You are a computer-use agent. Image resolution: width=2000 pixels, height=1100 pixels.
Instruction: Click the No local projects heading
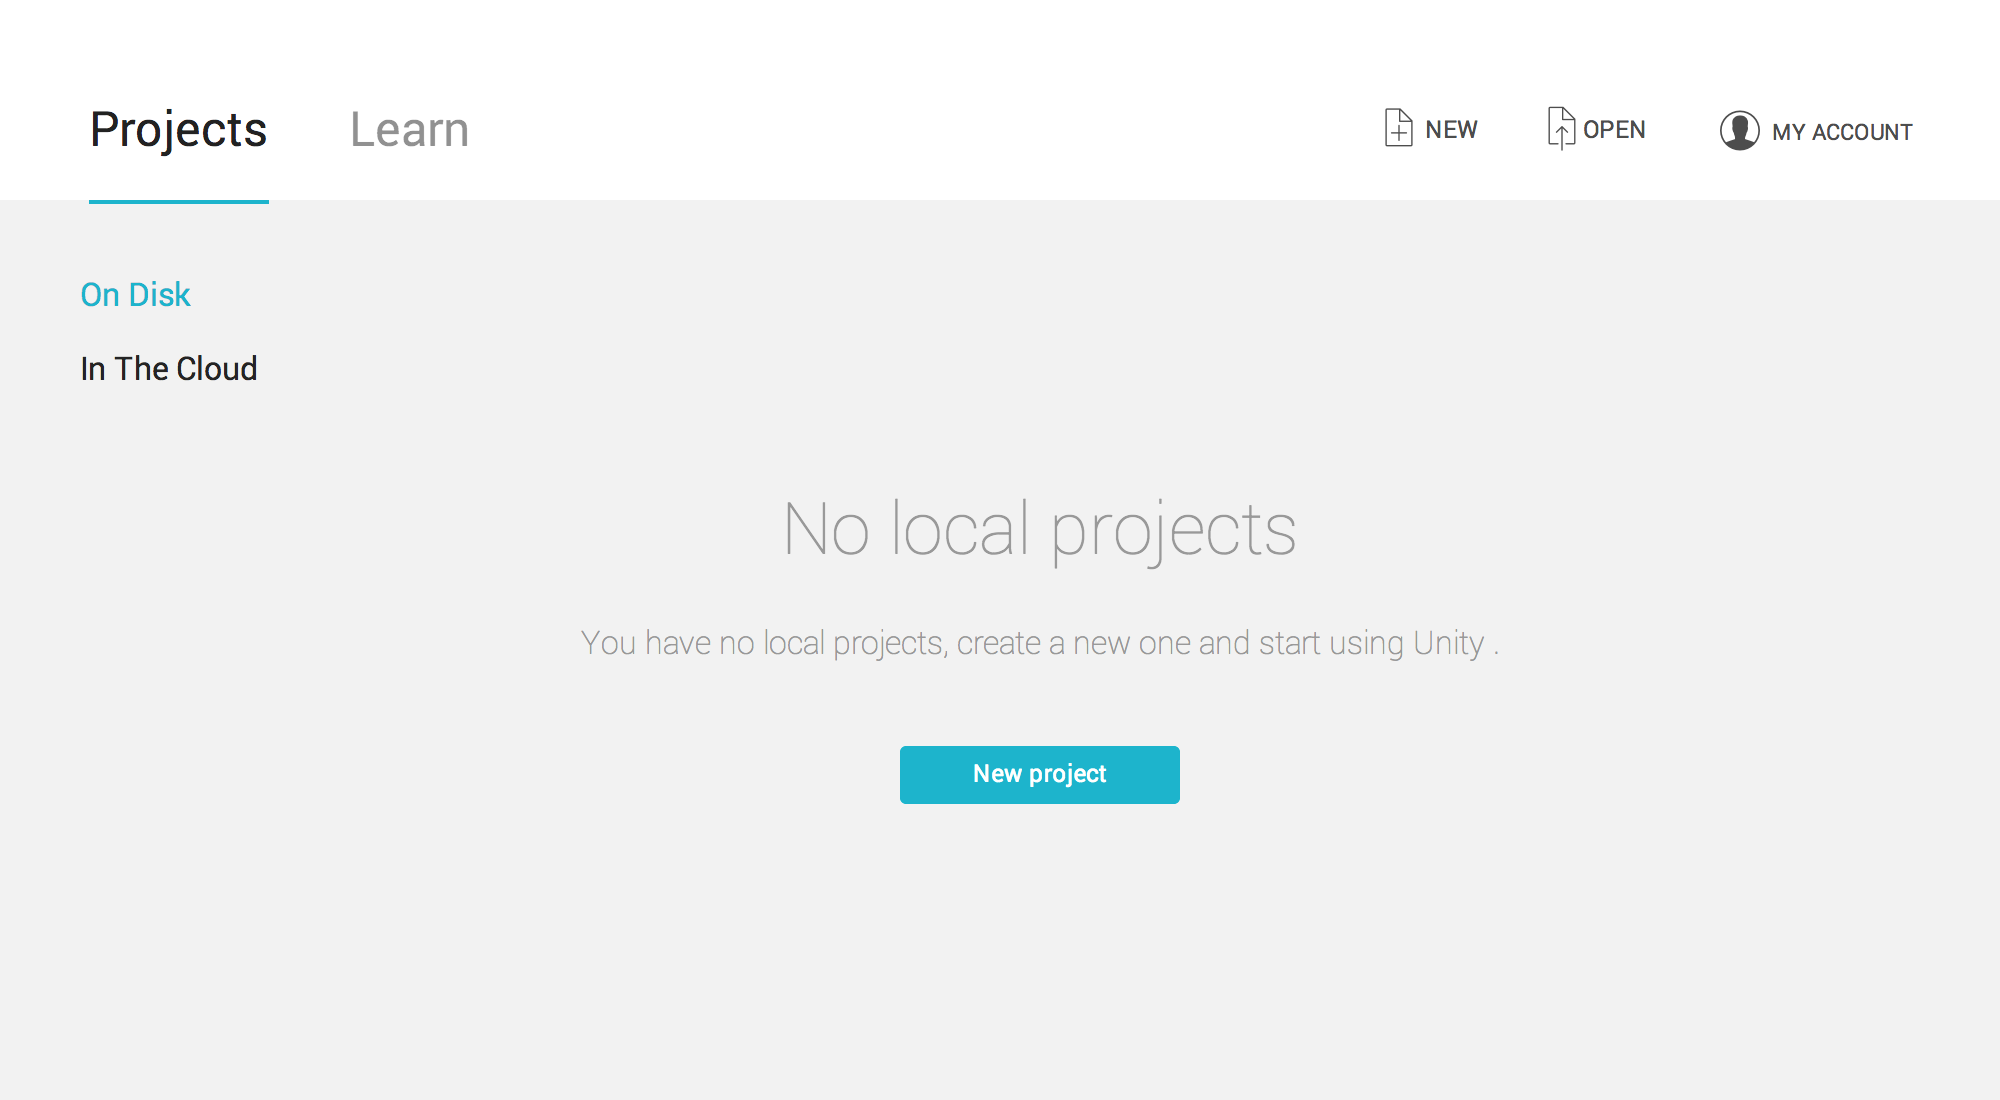tap(1040, 530)
